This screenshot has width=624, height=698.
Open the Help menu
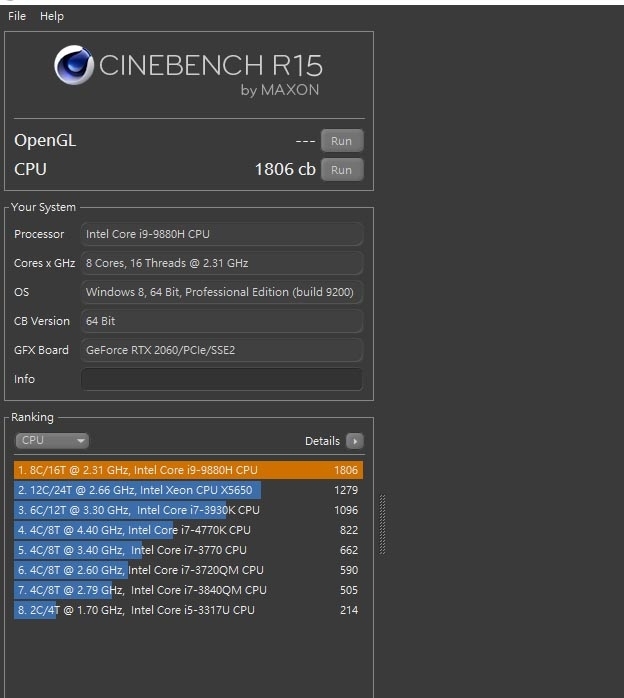click(x=52, y=16)
